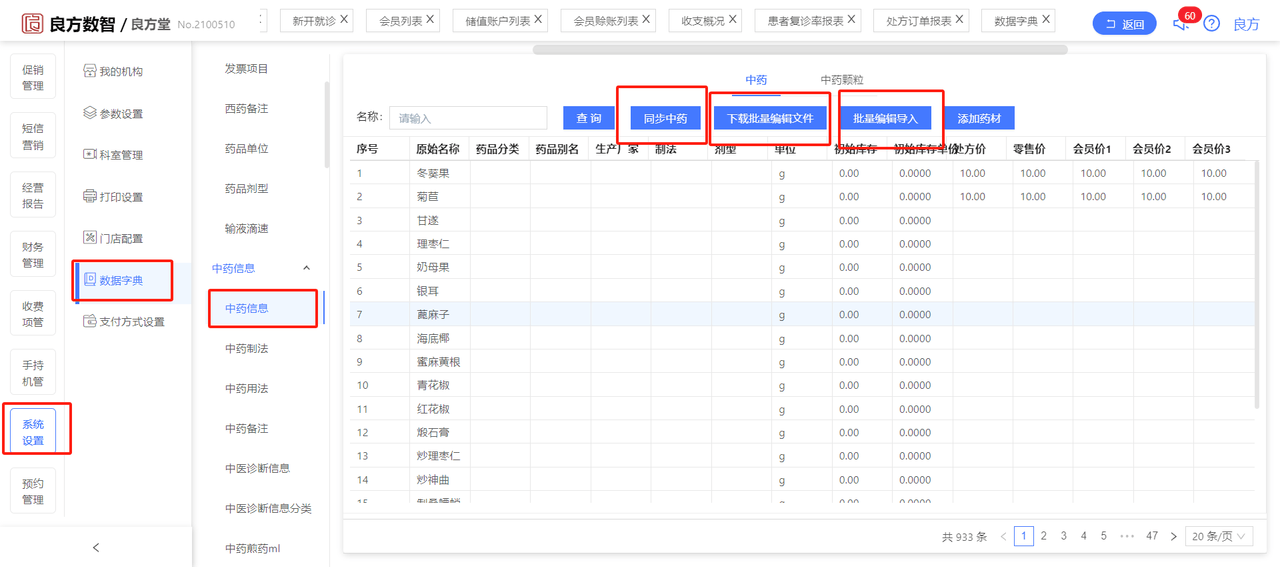This screenshot has height=567, width=1280.
Task: Open 发票项目 dictionary entry
Action: [247, 69]
